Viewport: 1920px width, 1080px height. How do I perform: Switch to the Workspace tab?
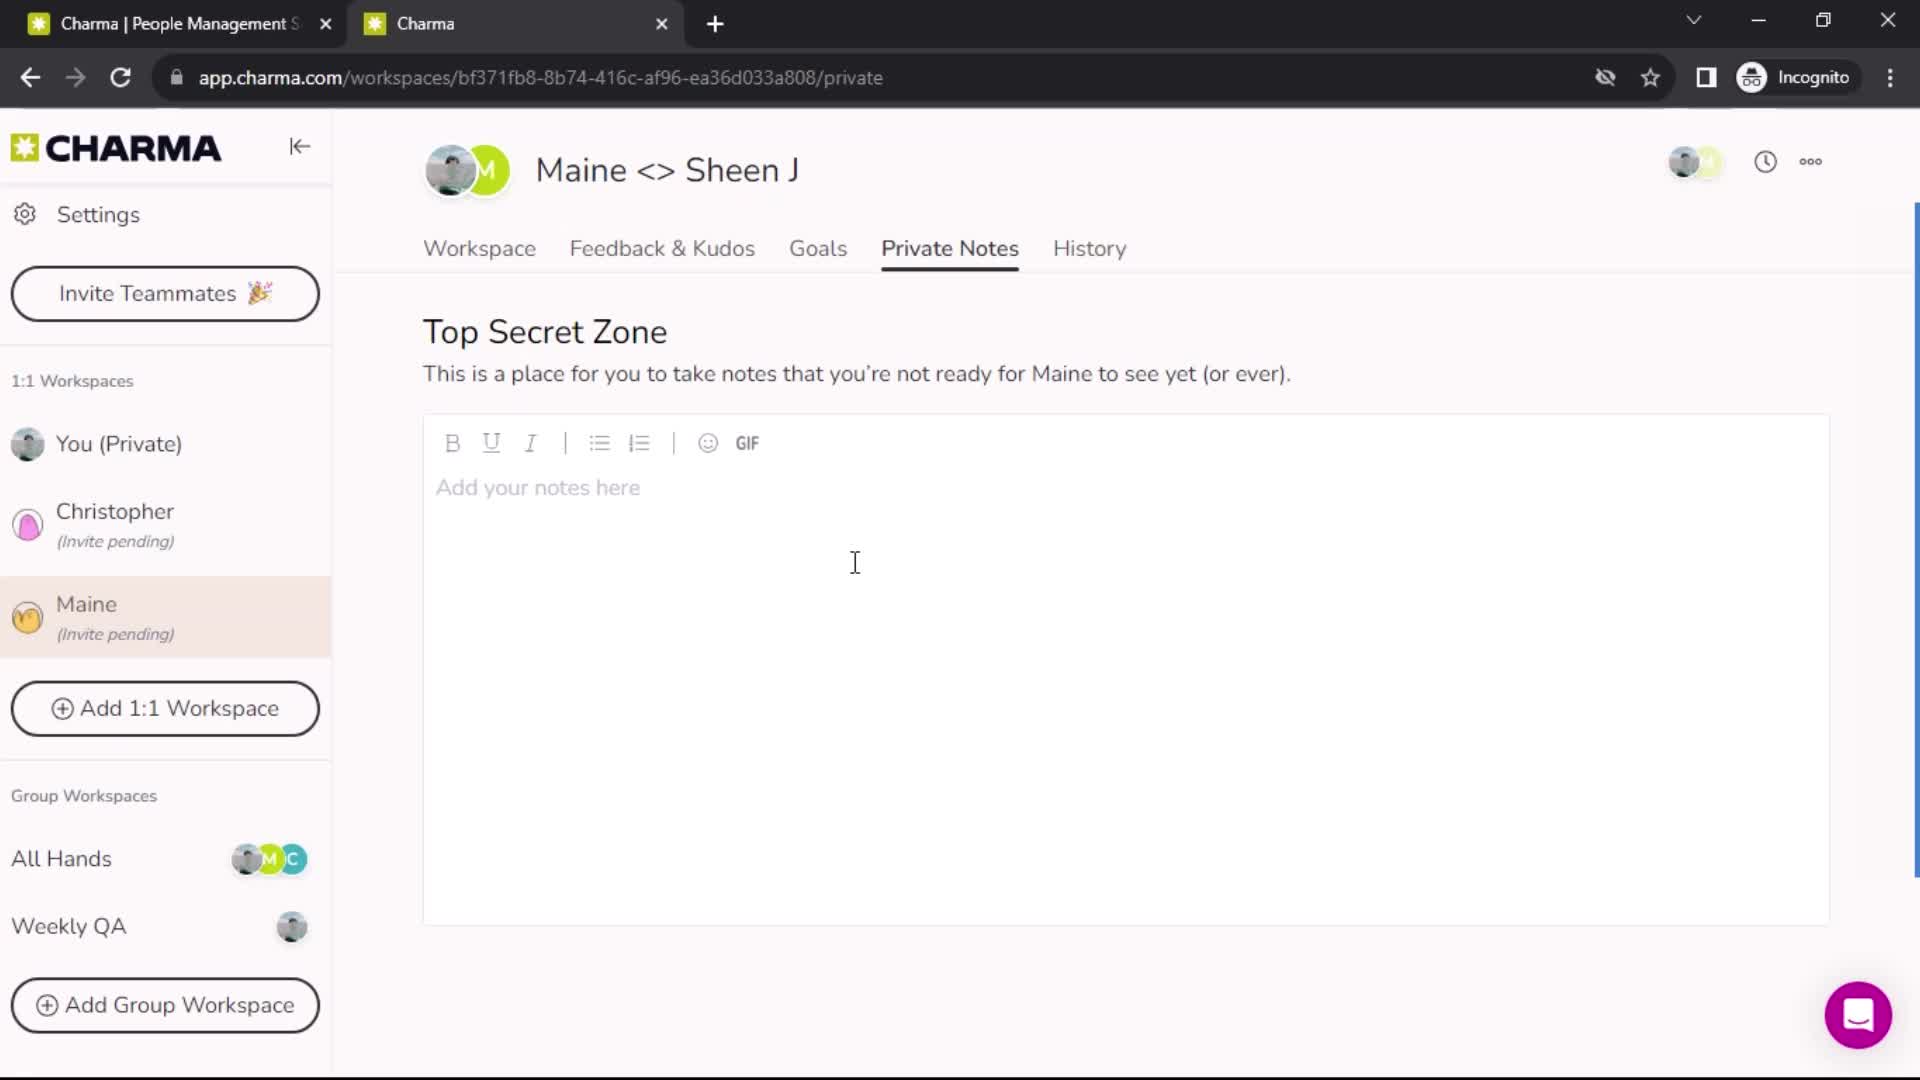(479, 248)
